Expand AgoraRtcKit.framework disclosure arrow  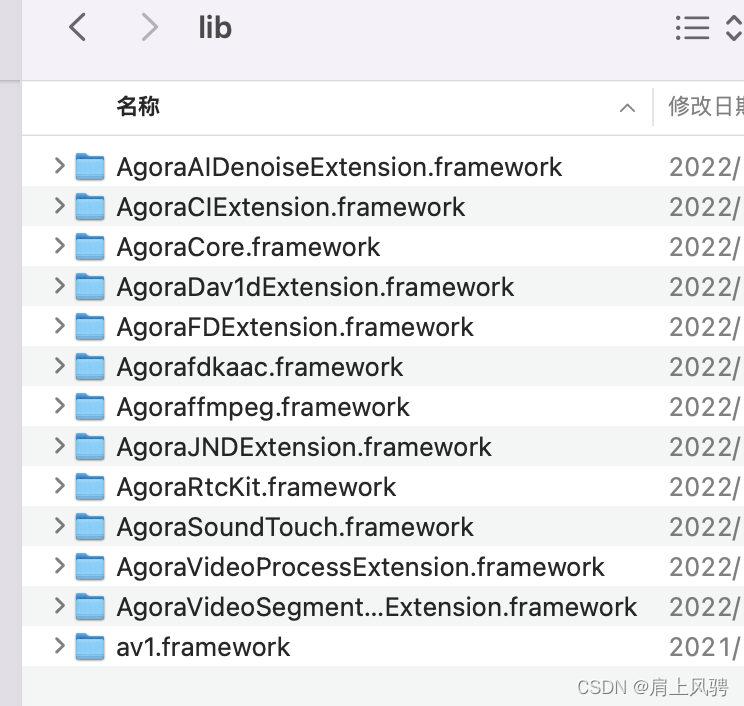[x=59, y=486]
